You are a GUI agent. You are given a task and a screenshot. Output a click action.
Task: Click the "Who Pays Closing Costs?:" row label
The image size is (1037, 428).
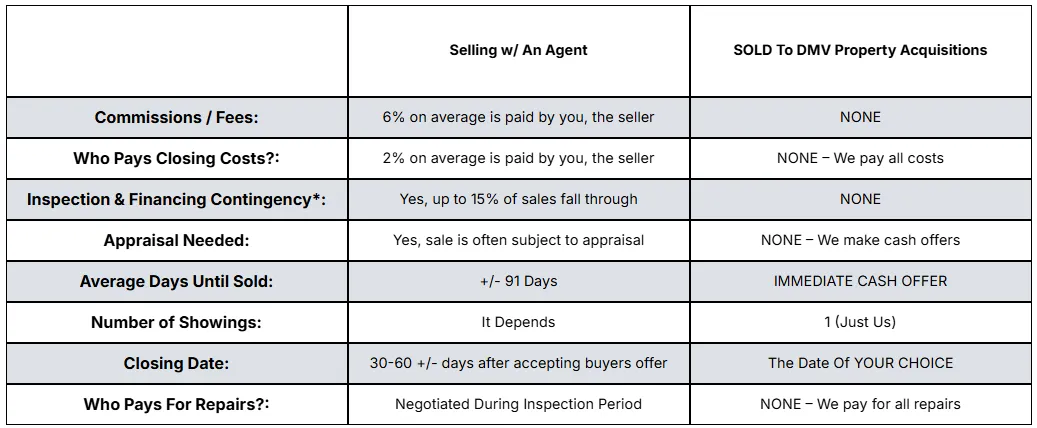coord(176,159)
